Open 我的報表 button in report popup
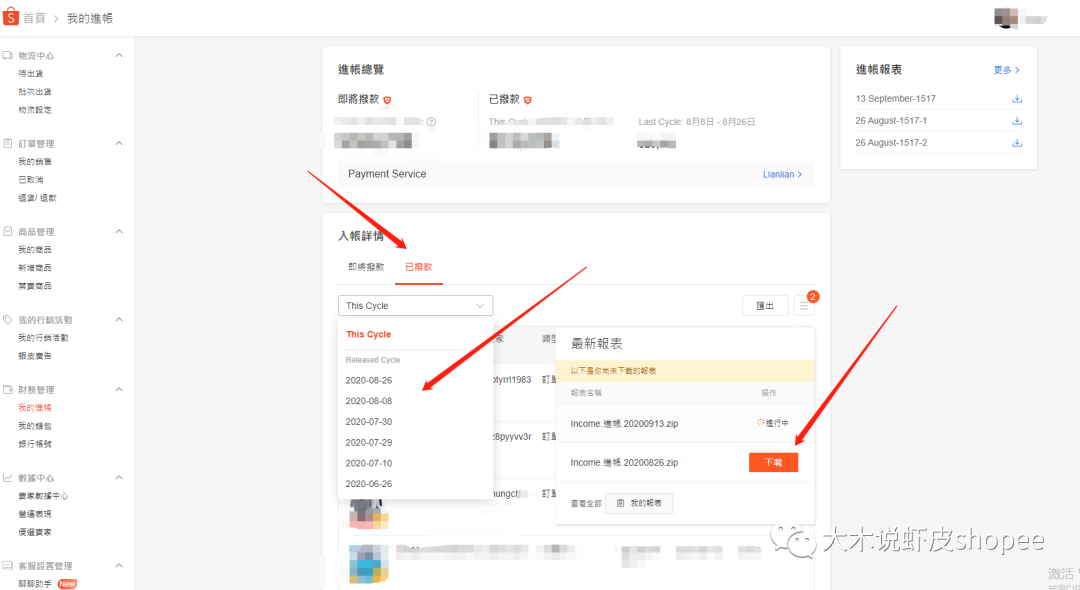The width and height of the screenshot is (1080, 590). coord(639,503)
